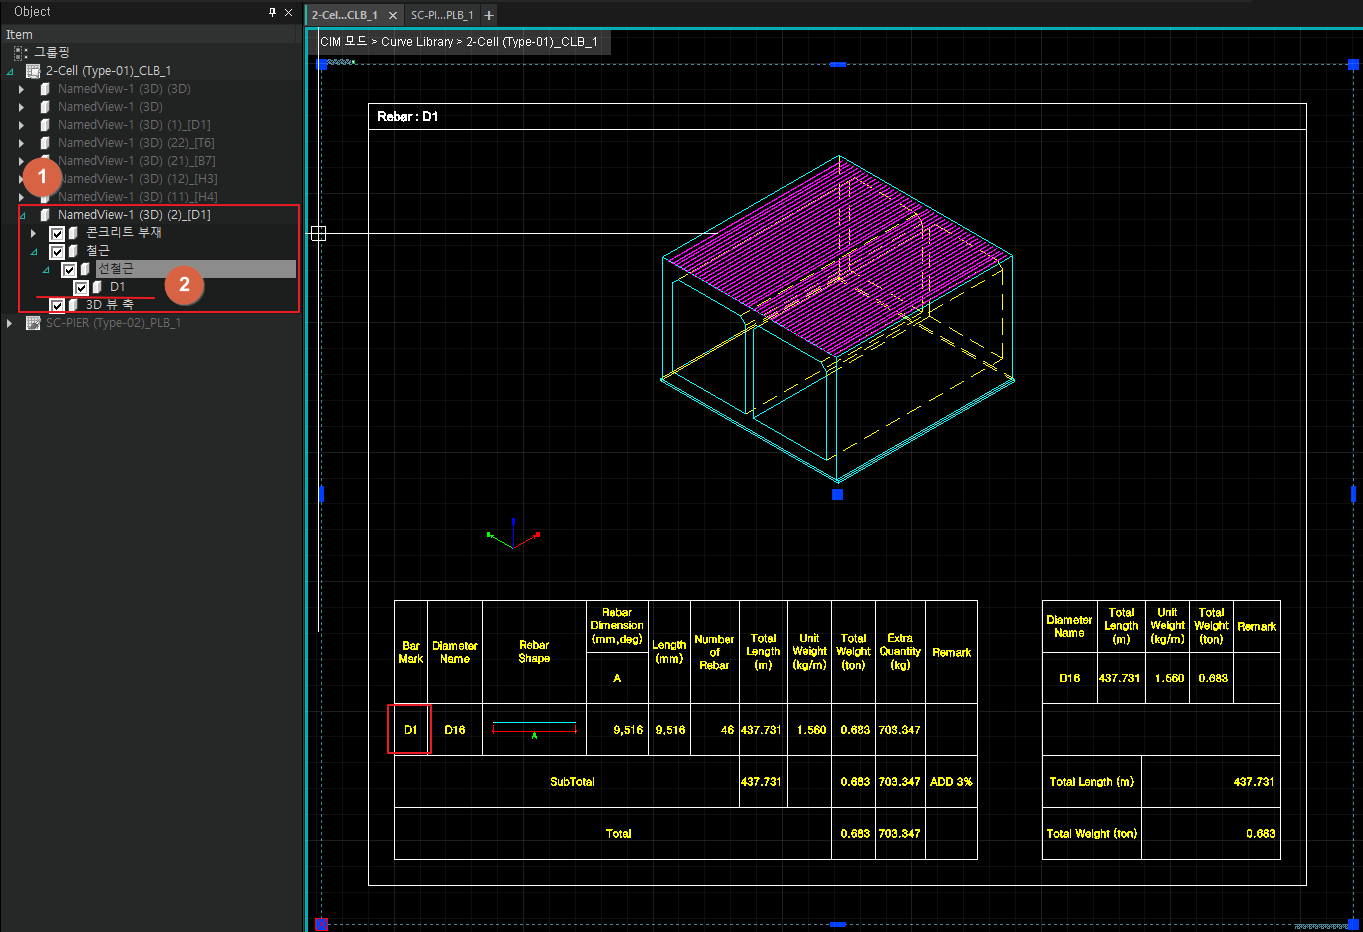Click the 콘크리트 부재 item icon

tap(73, 233)
